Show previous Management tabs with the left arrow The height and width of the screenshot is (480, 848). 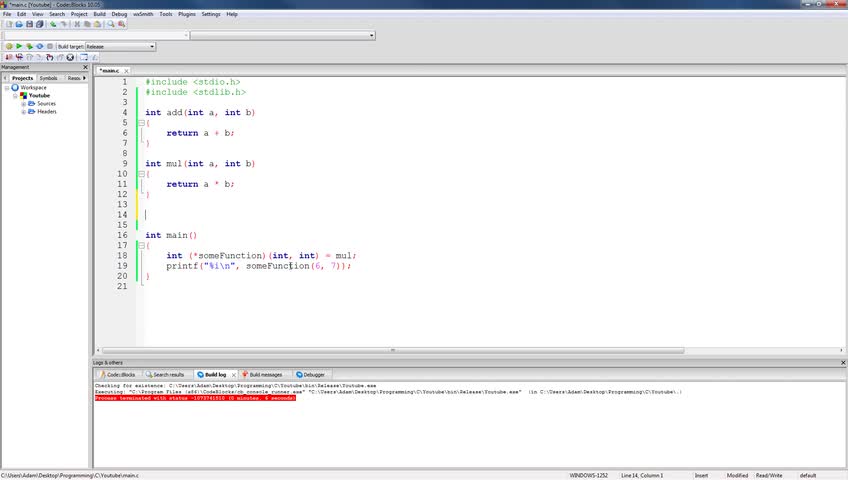pos(5,78)
